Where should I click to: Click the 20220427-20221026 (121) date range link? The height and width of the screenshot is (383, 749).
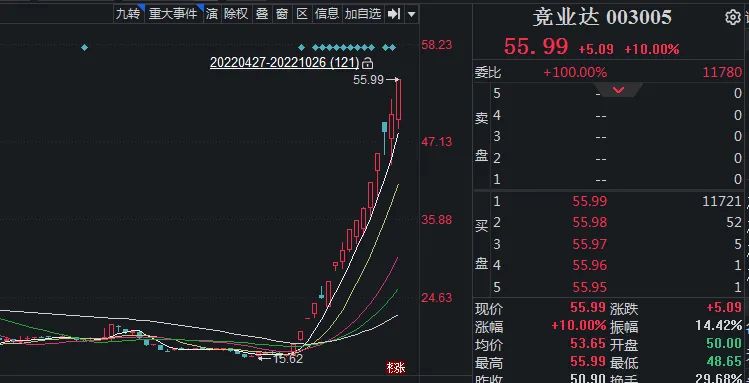pos(285,63)
